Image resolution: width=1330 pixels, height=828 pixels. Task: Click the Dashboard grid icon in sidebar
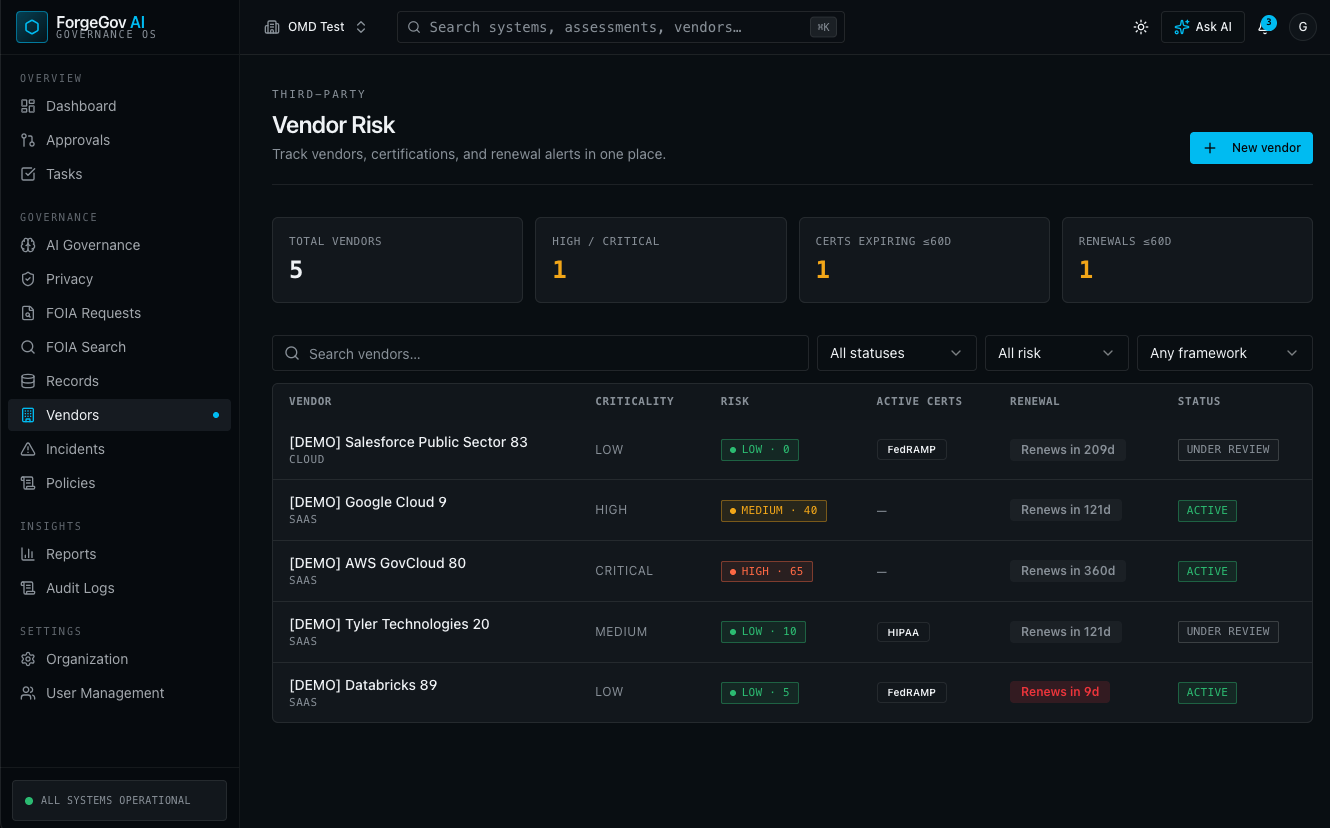(28, 106)
